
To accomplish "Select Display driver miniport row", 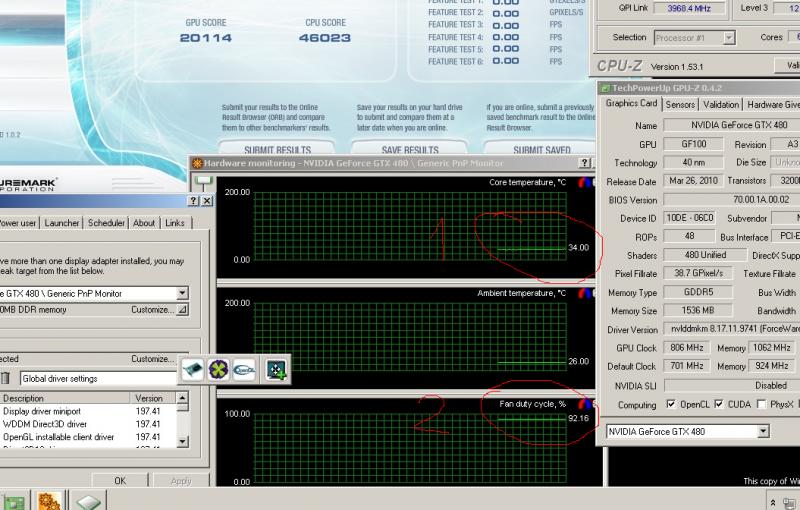I will [x=88, y=411].
